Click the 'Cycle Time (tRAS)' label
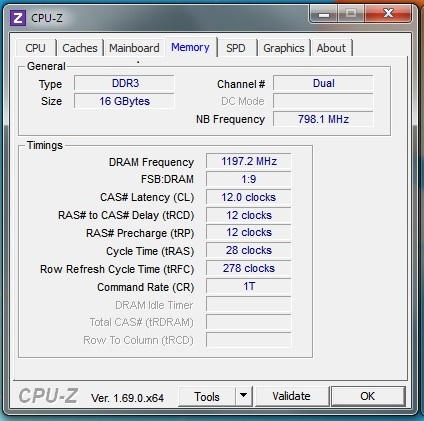The image size is (424, 421). point(150,251)
